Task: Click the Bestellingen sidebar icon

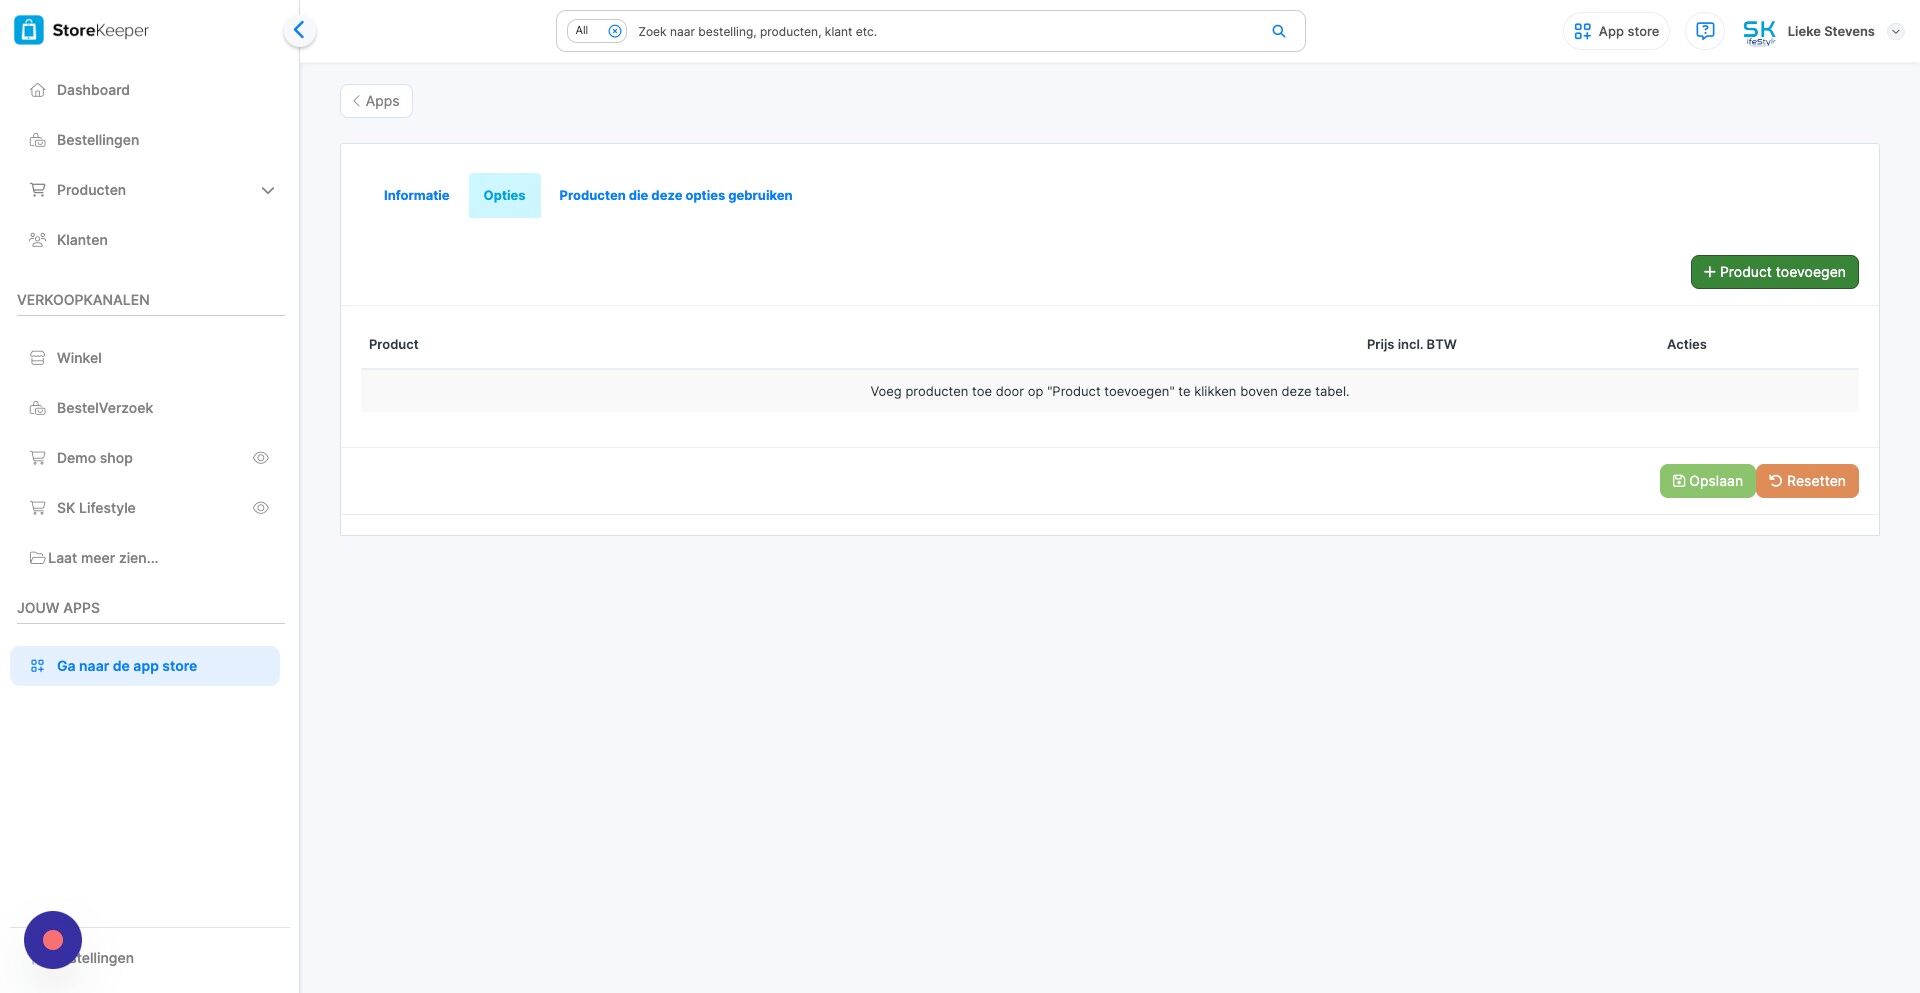Action: coord(38,140)
